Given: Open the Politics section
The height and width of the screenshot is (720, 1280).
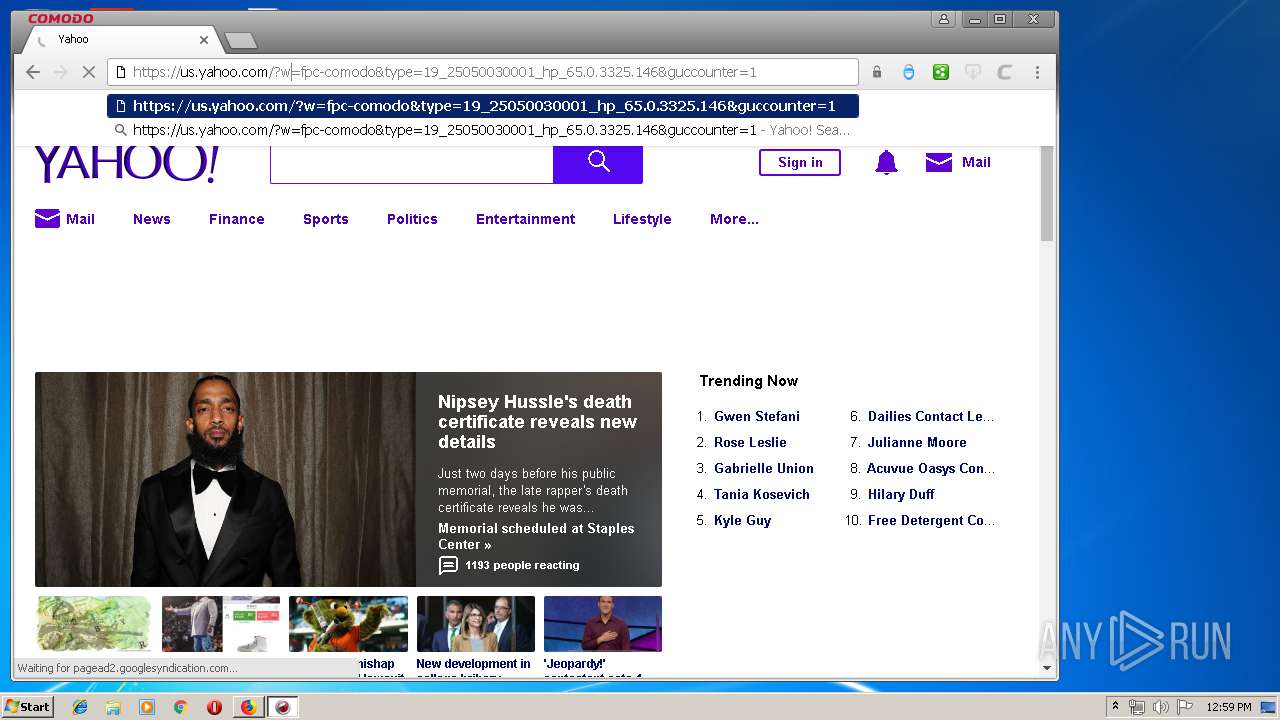Looking at the screenshot, I should pos(412,219).
